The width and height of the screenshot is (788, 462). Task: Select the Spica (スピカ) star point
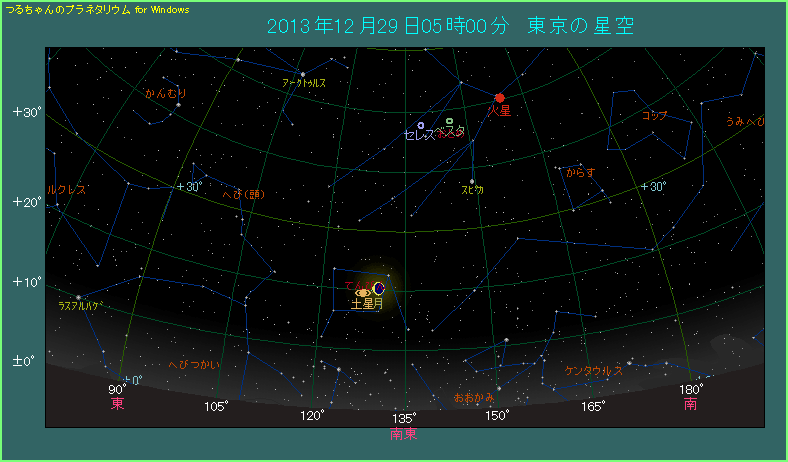pyautogui.click(x=472, y=181)
